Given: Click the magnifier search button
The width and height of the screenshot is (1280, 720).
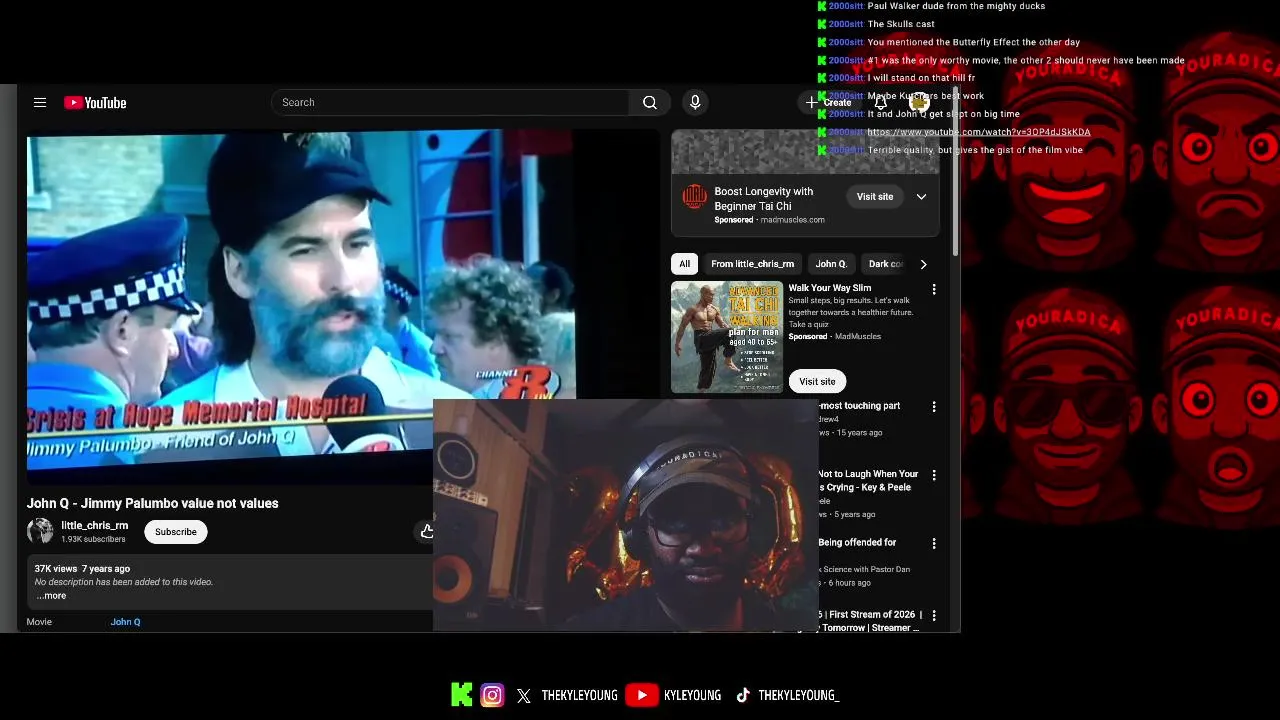Looking at the screenshot, I should pyautogui.click(x=650, y=102).
